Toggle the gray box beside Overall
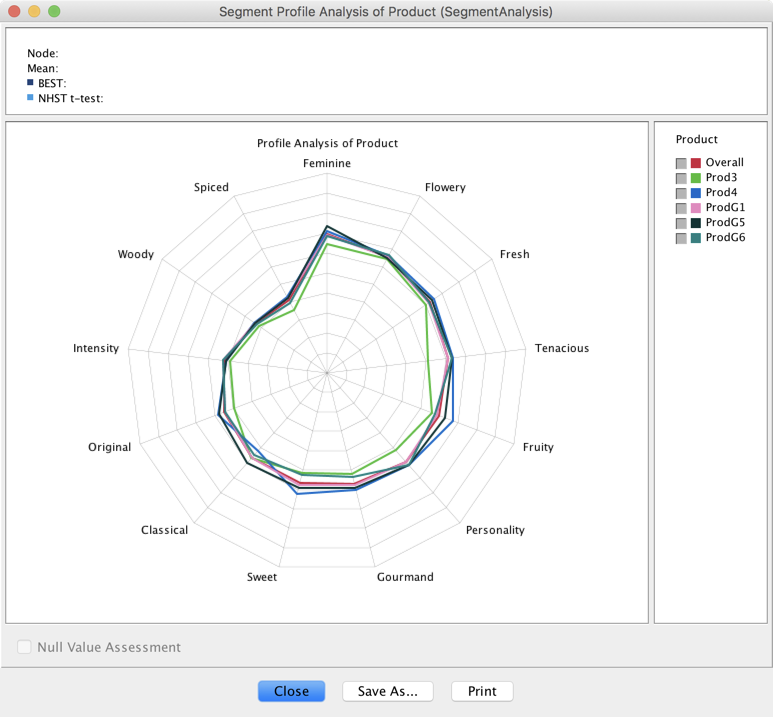Viewport: 773px width, 717px height. [681, 163]
